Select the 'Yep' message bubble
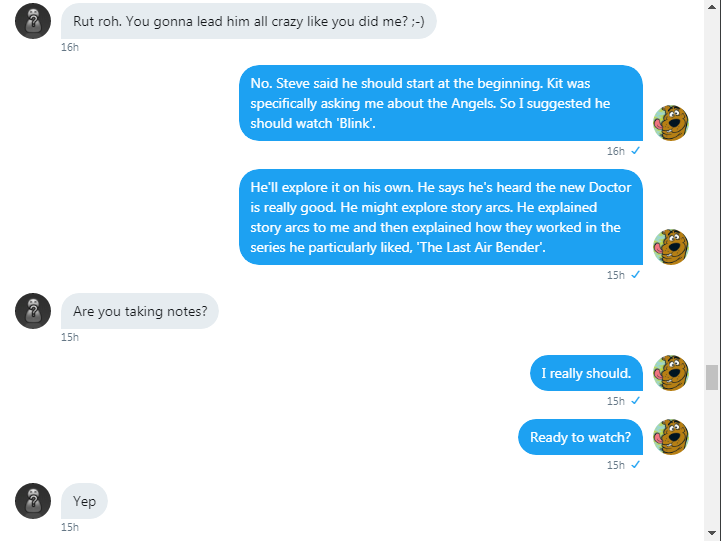The width and height of the screenshot is (721, 541). (84, 501)
